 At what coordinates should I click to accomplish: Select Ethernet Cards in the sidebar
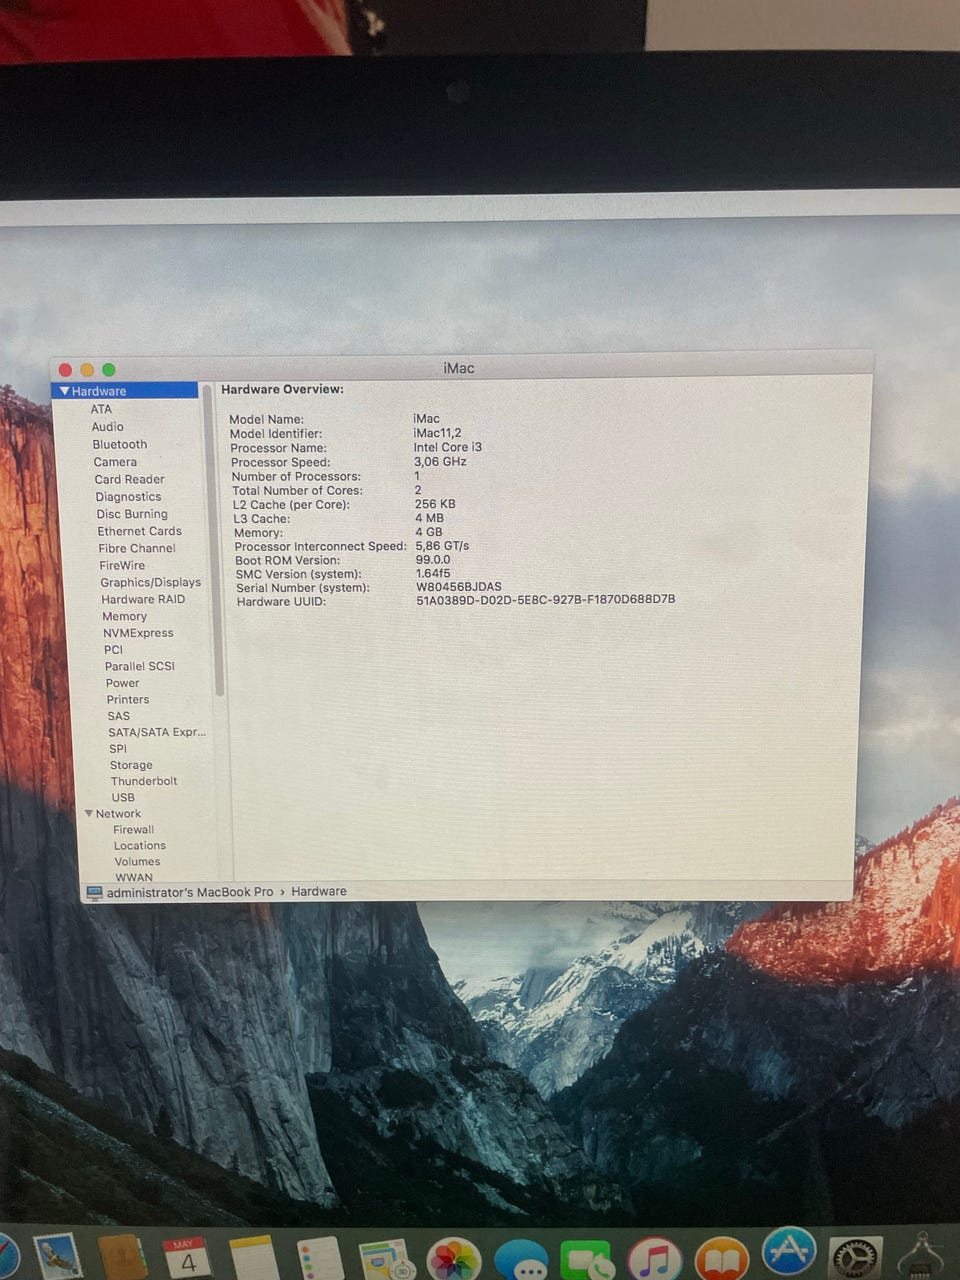pos(139,531)
